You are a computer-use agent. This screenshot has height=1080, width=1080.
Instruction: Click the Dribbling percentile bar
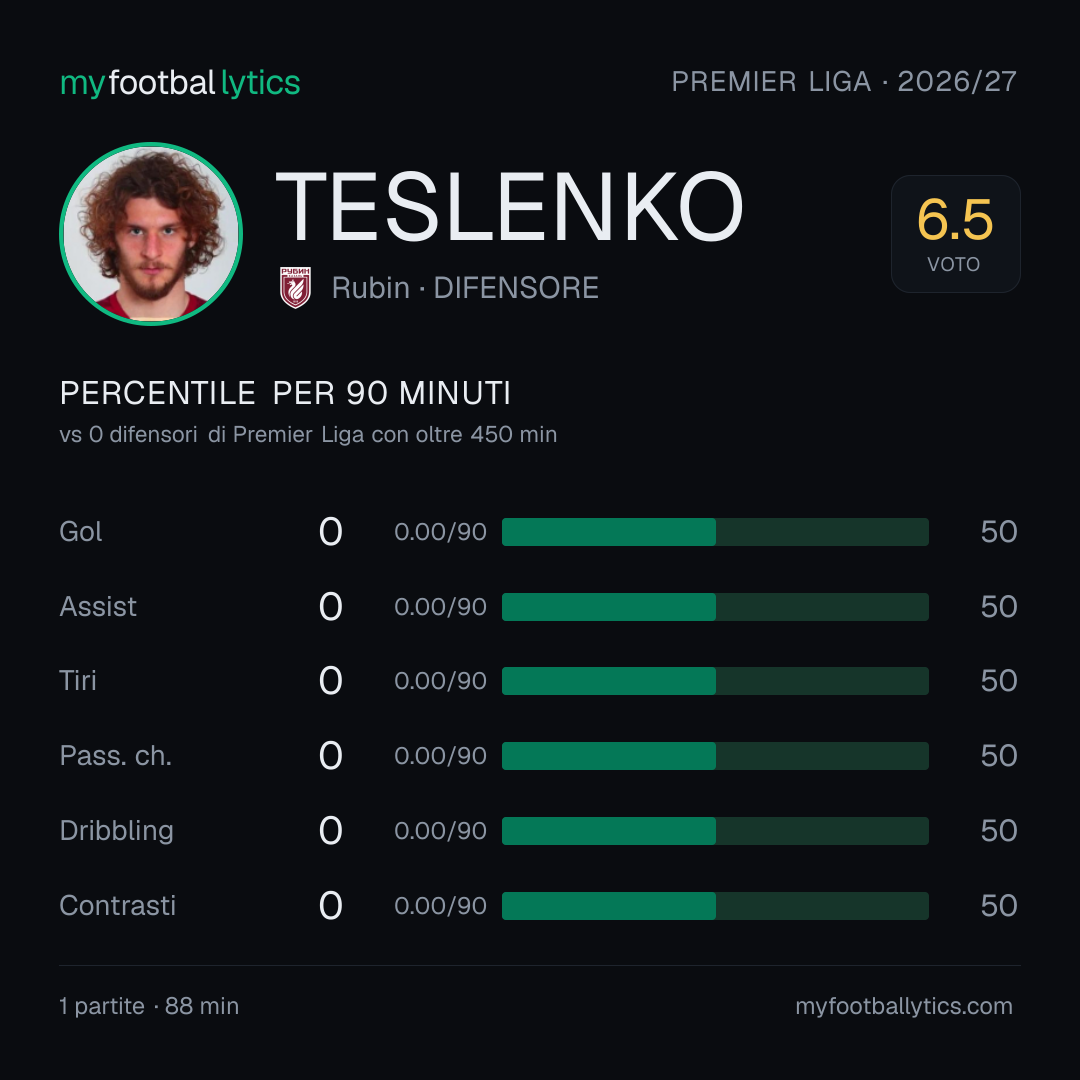[715, 831]
